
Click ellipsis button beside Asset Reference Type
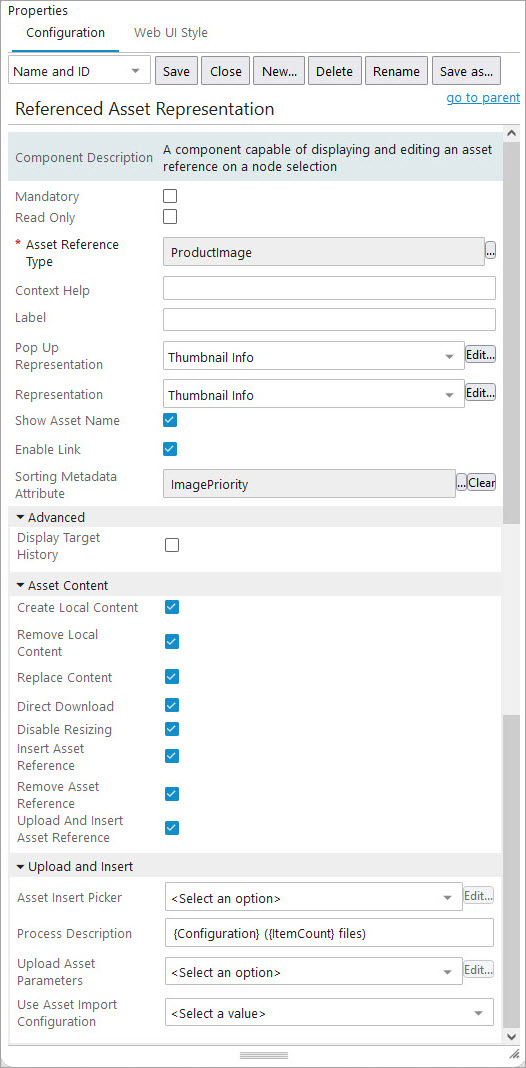490,252
